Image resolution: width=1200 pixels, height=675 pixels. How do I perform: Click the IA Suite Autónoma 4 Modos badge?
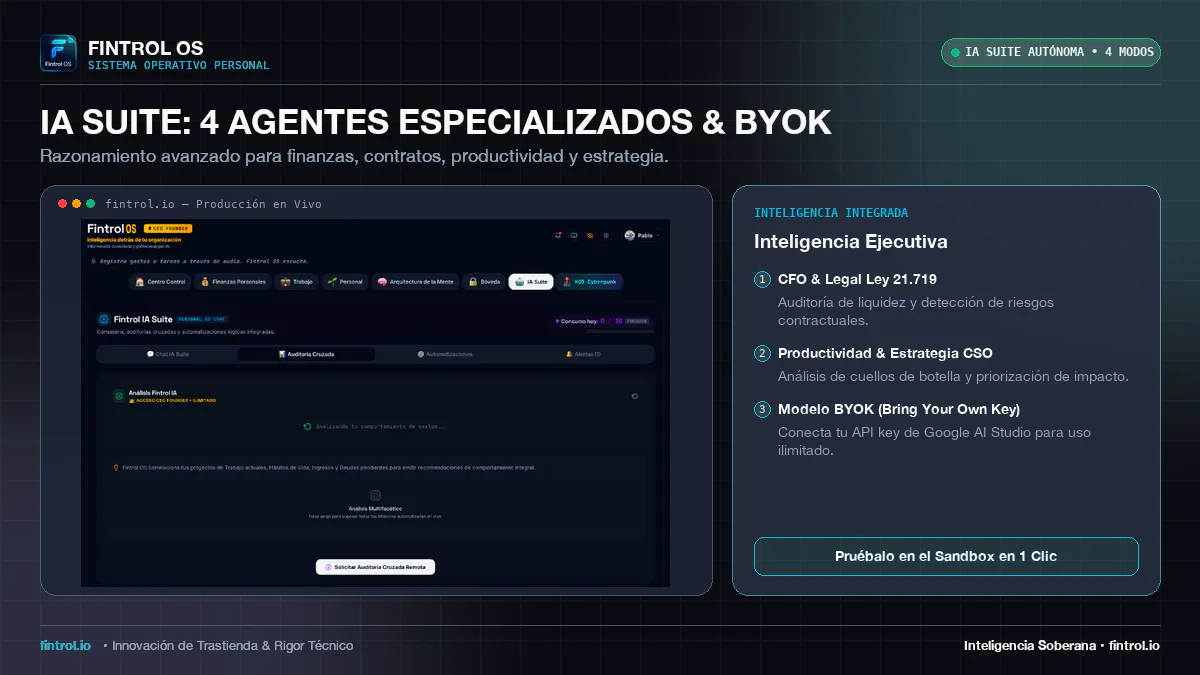[1051, 52]
